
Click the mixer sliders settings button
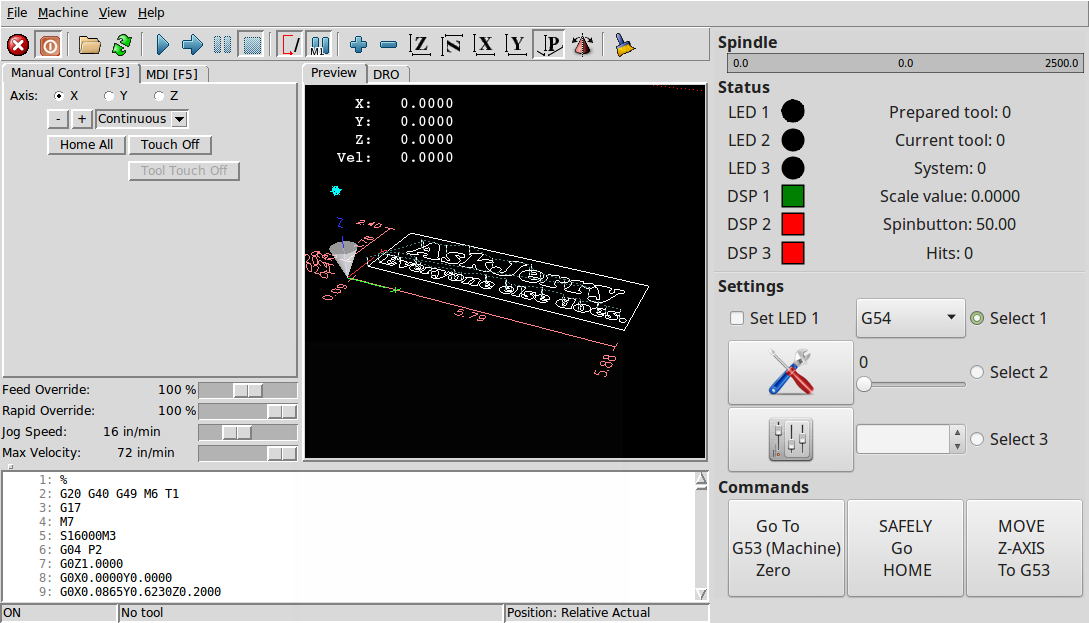(790, 440)
